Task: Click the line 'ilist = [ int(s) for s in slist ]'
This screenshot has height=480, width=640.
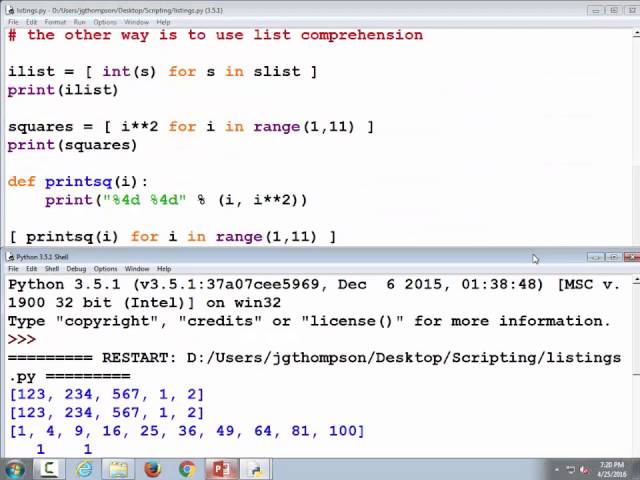Action: 162,72
